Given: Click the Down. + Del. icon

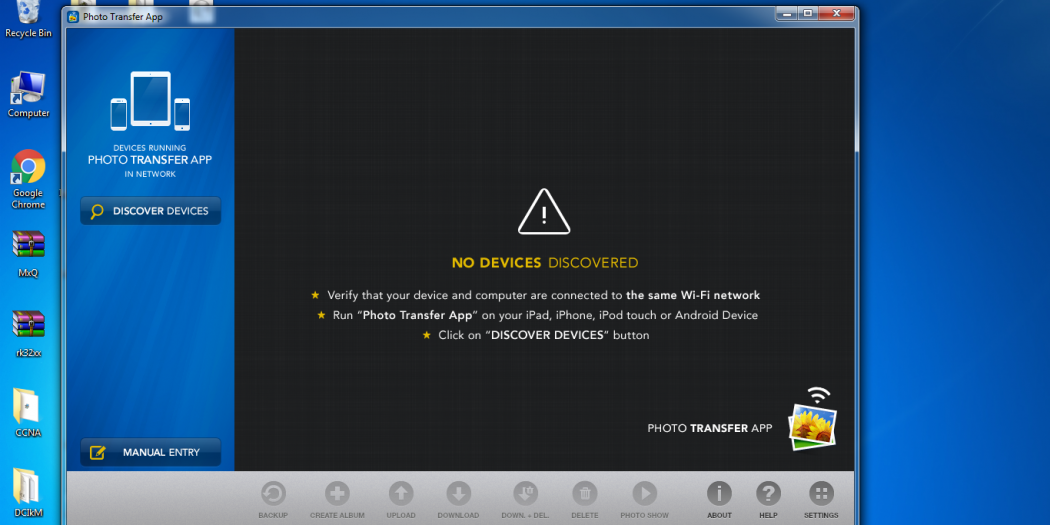Looking at the screenshot, I should coord(526,494).
